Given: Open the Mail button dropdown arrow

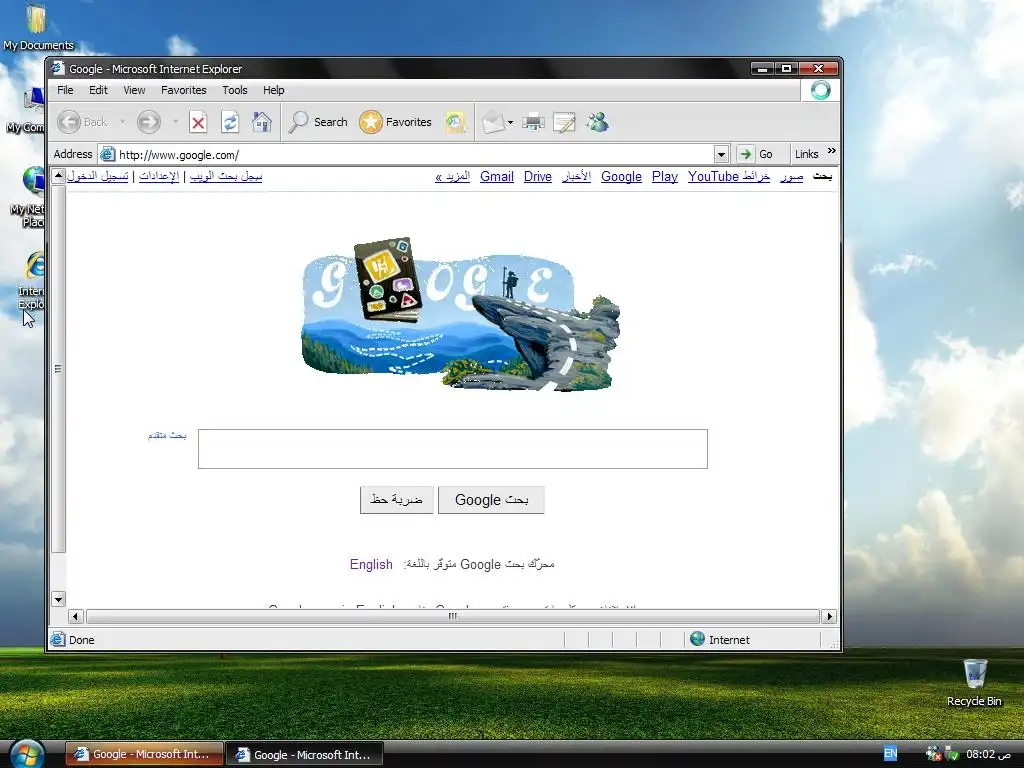Looking at the screenshot, I should (510, 122).
